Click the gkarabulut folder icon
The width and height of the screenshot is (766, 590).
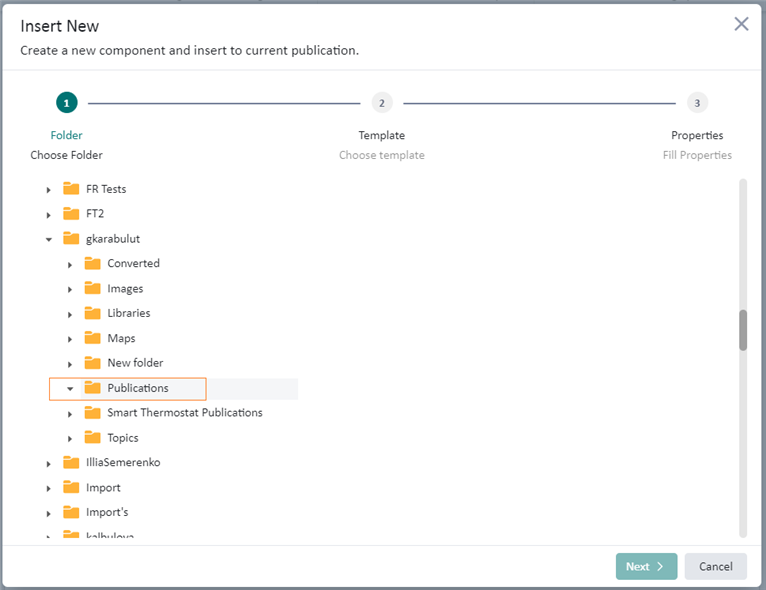71,238
